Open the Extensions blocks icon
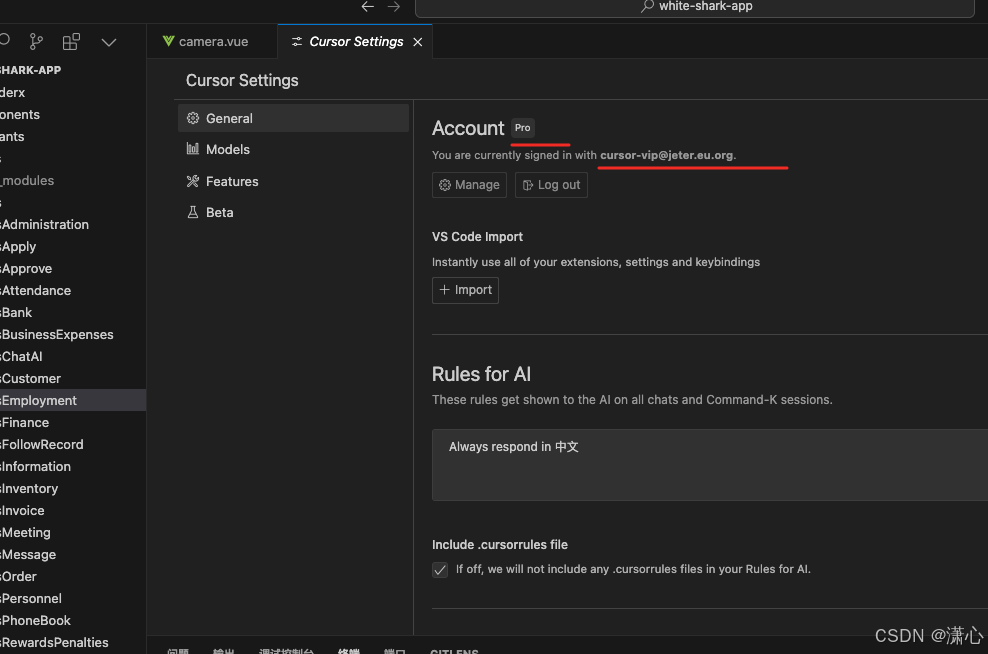988x654 pixels. point(71,42)
